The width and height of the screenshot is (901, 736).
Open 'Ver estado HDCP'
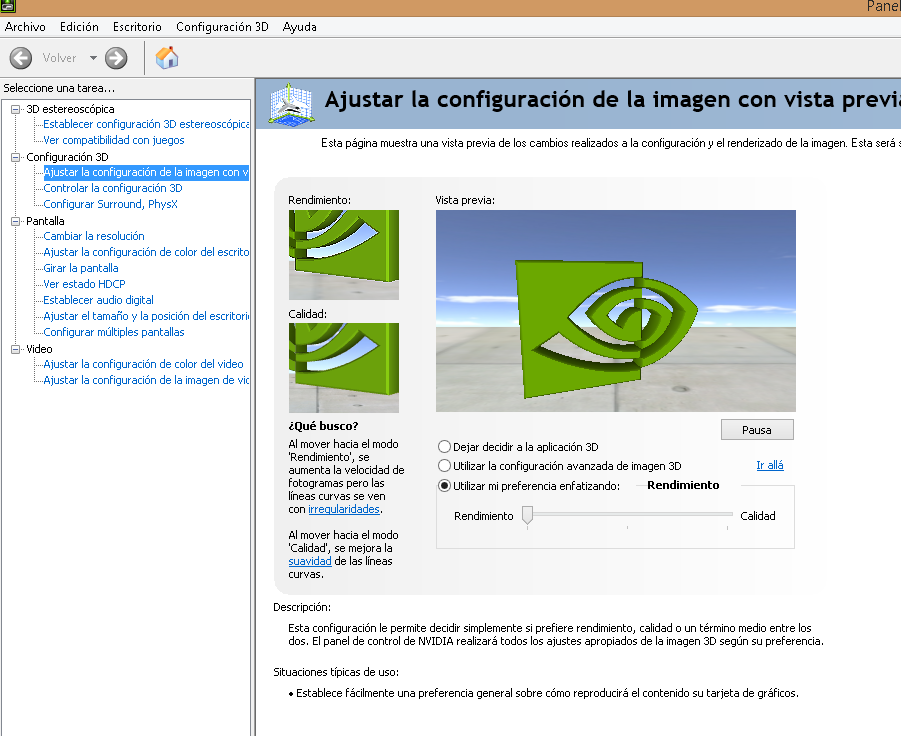84,284
